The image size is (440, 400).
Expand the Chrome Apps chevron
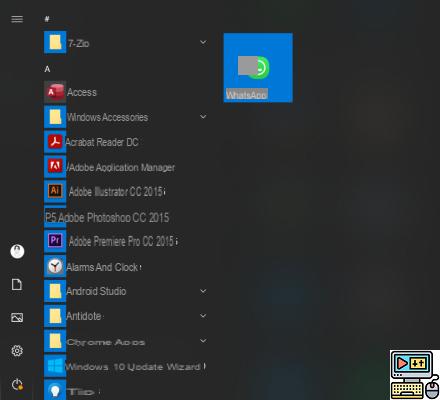tap(203, 341)
